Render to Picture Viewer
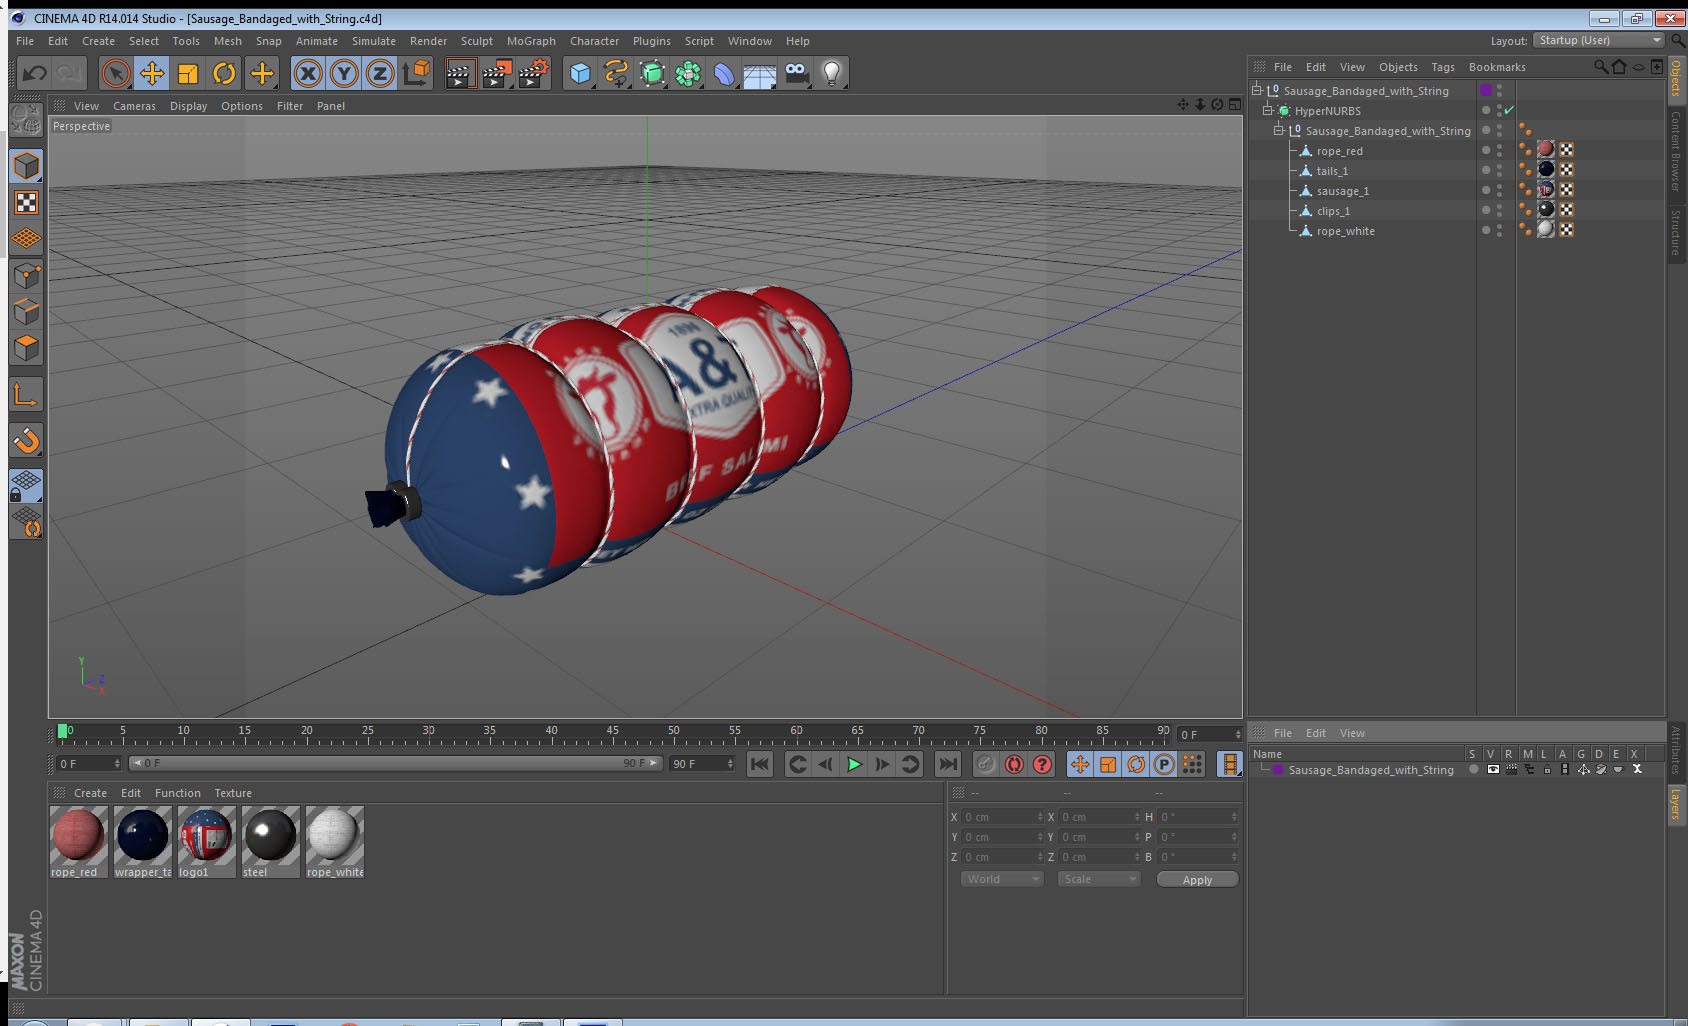The width and height of the screenshot is (1688, 1026). coord(497,73)
